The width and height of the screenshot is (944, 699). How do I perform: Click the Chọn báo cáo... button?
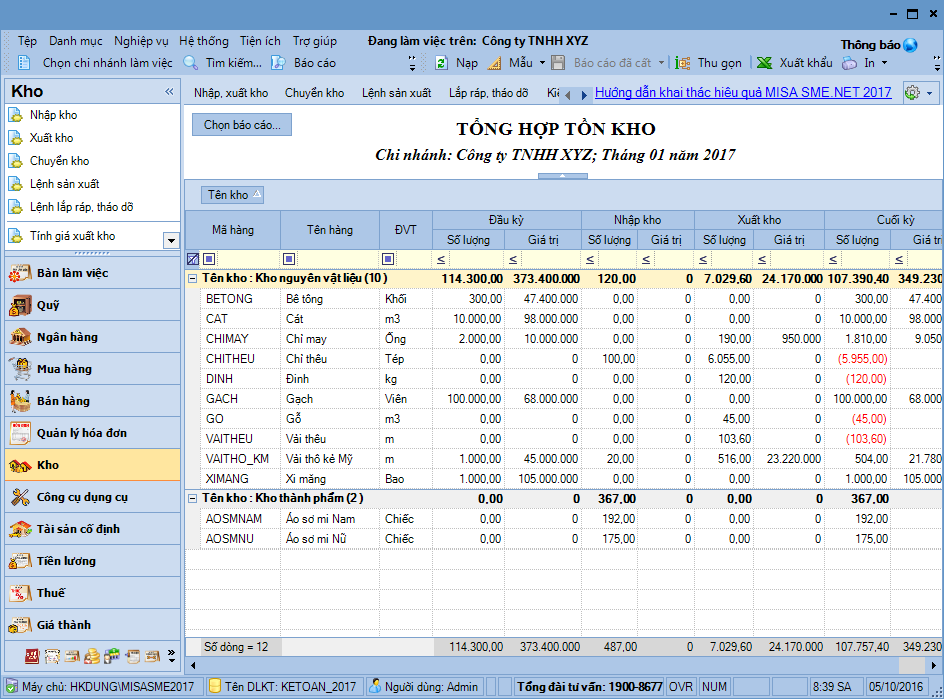pos(242,125)
